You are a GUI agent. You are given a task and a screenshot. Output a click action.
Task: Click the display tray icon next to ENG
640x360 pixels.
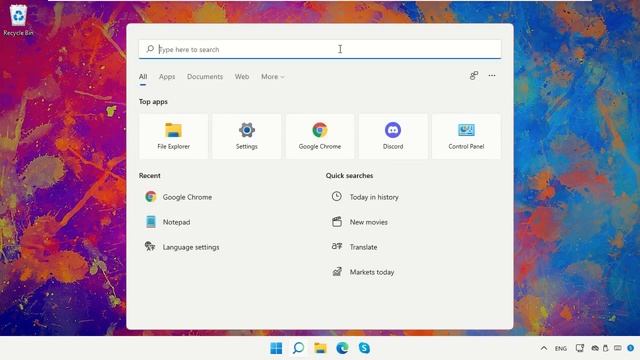[580, 348]
